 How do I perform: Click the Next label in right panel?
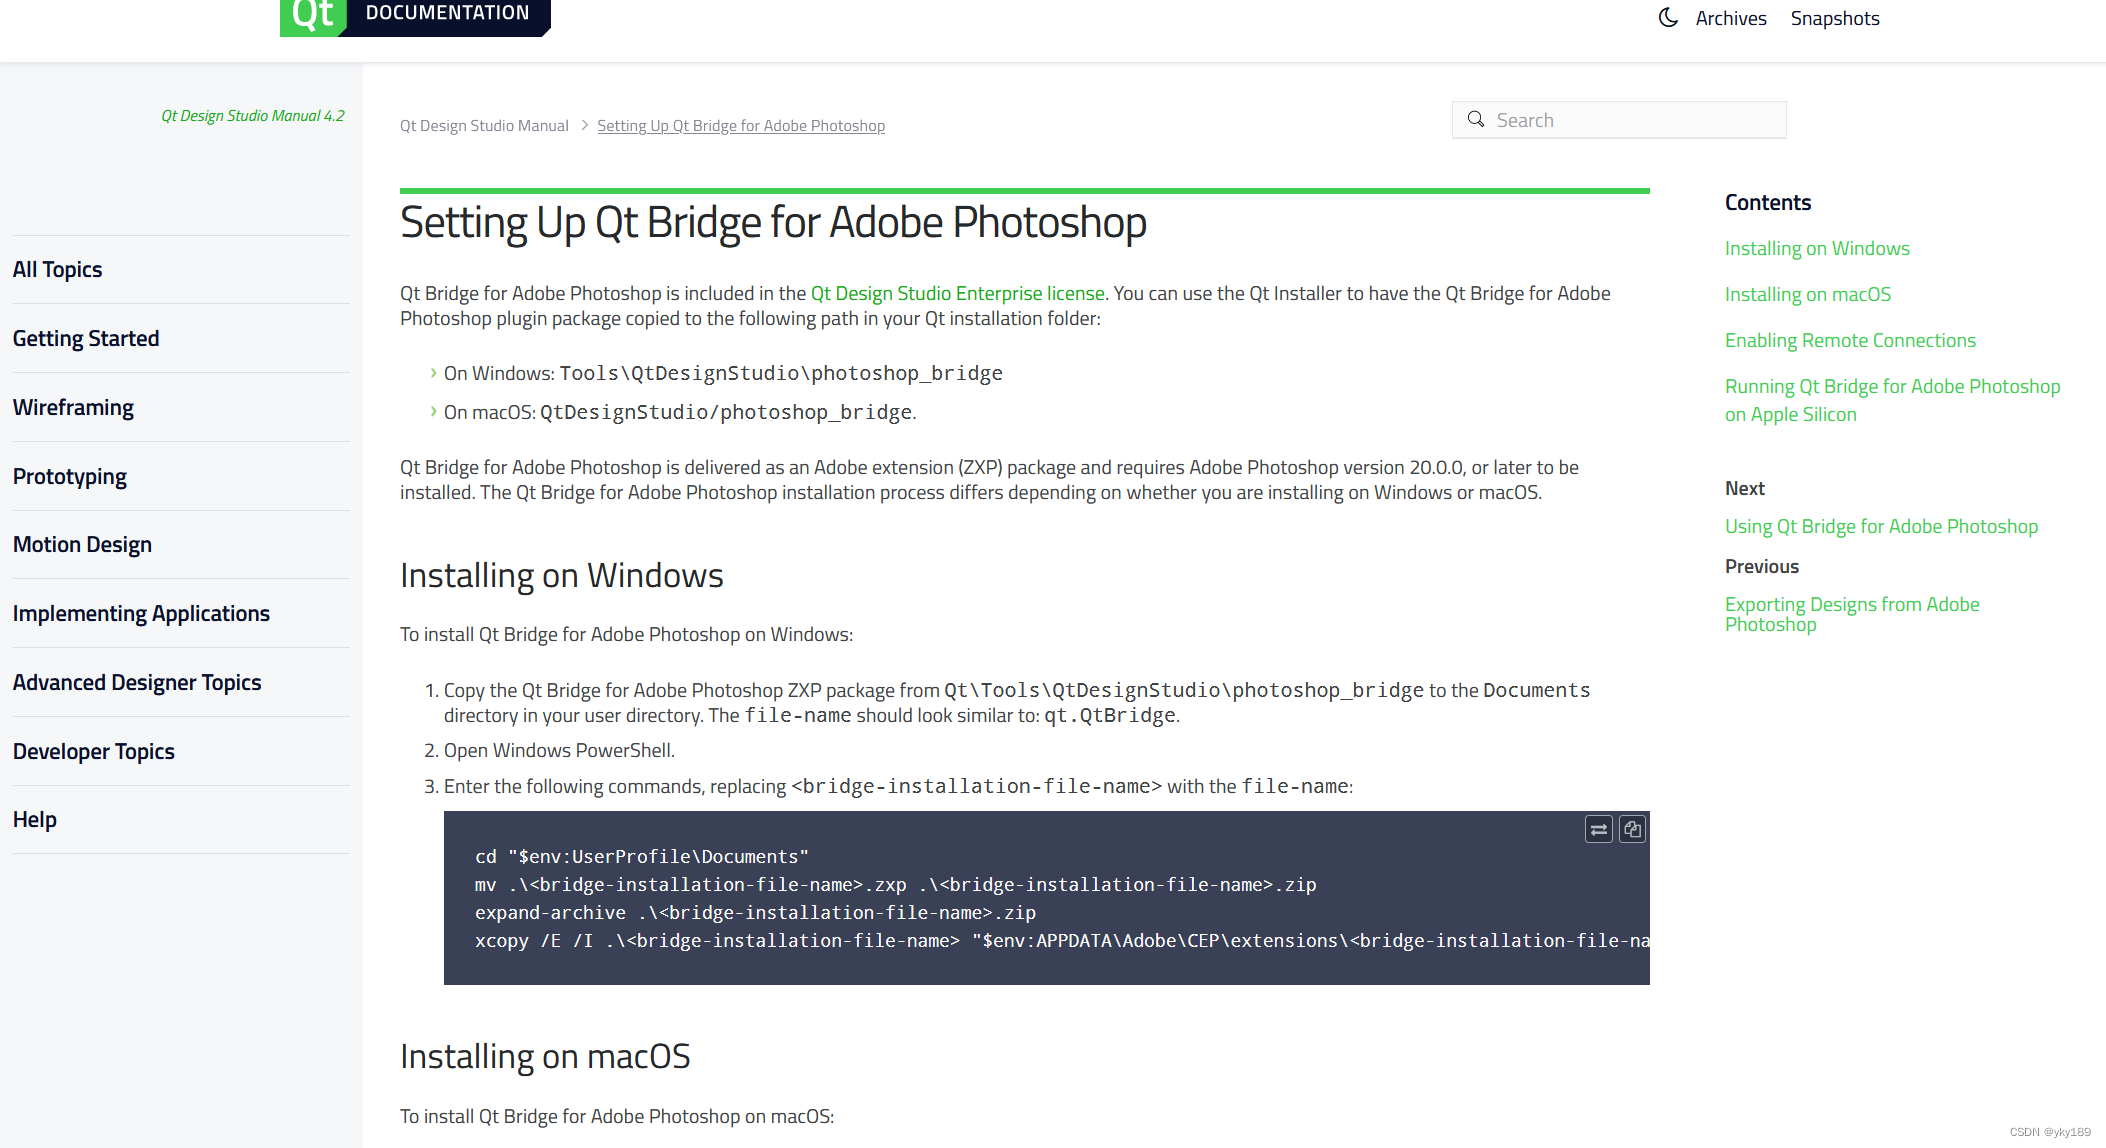(1745, 489)
